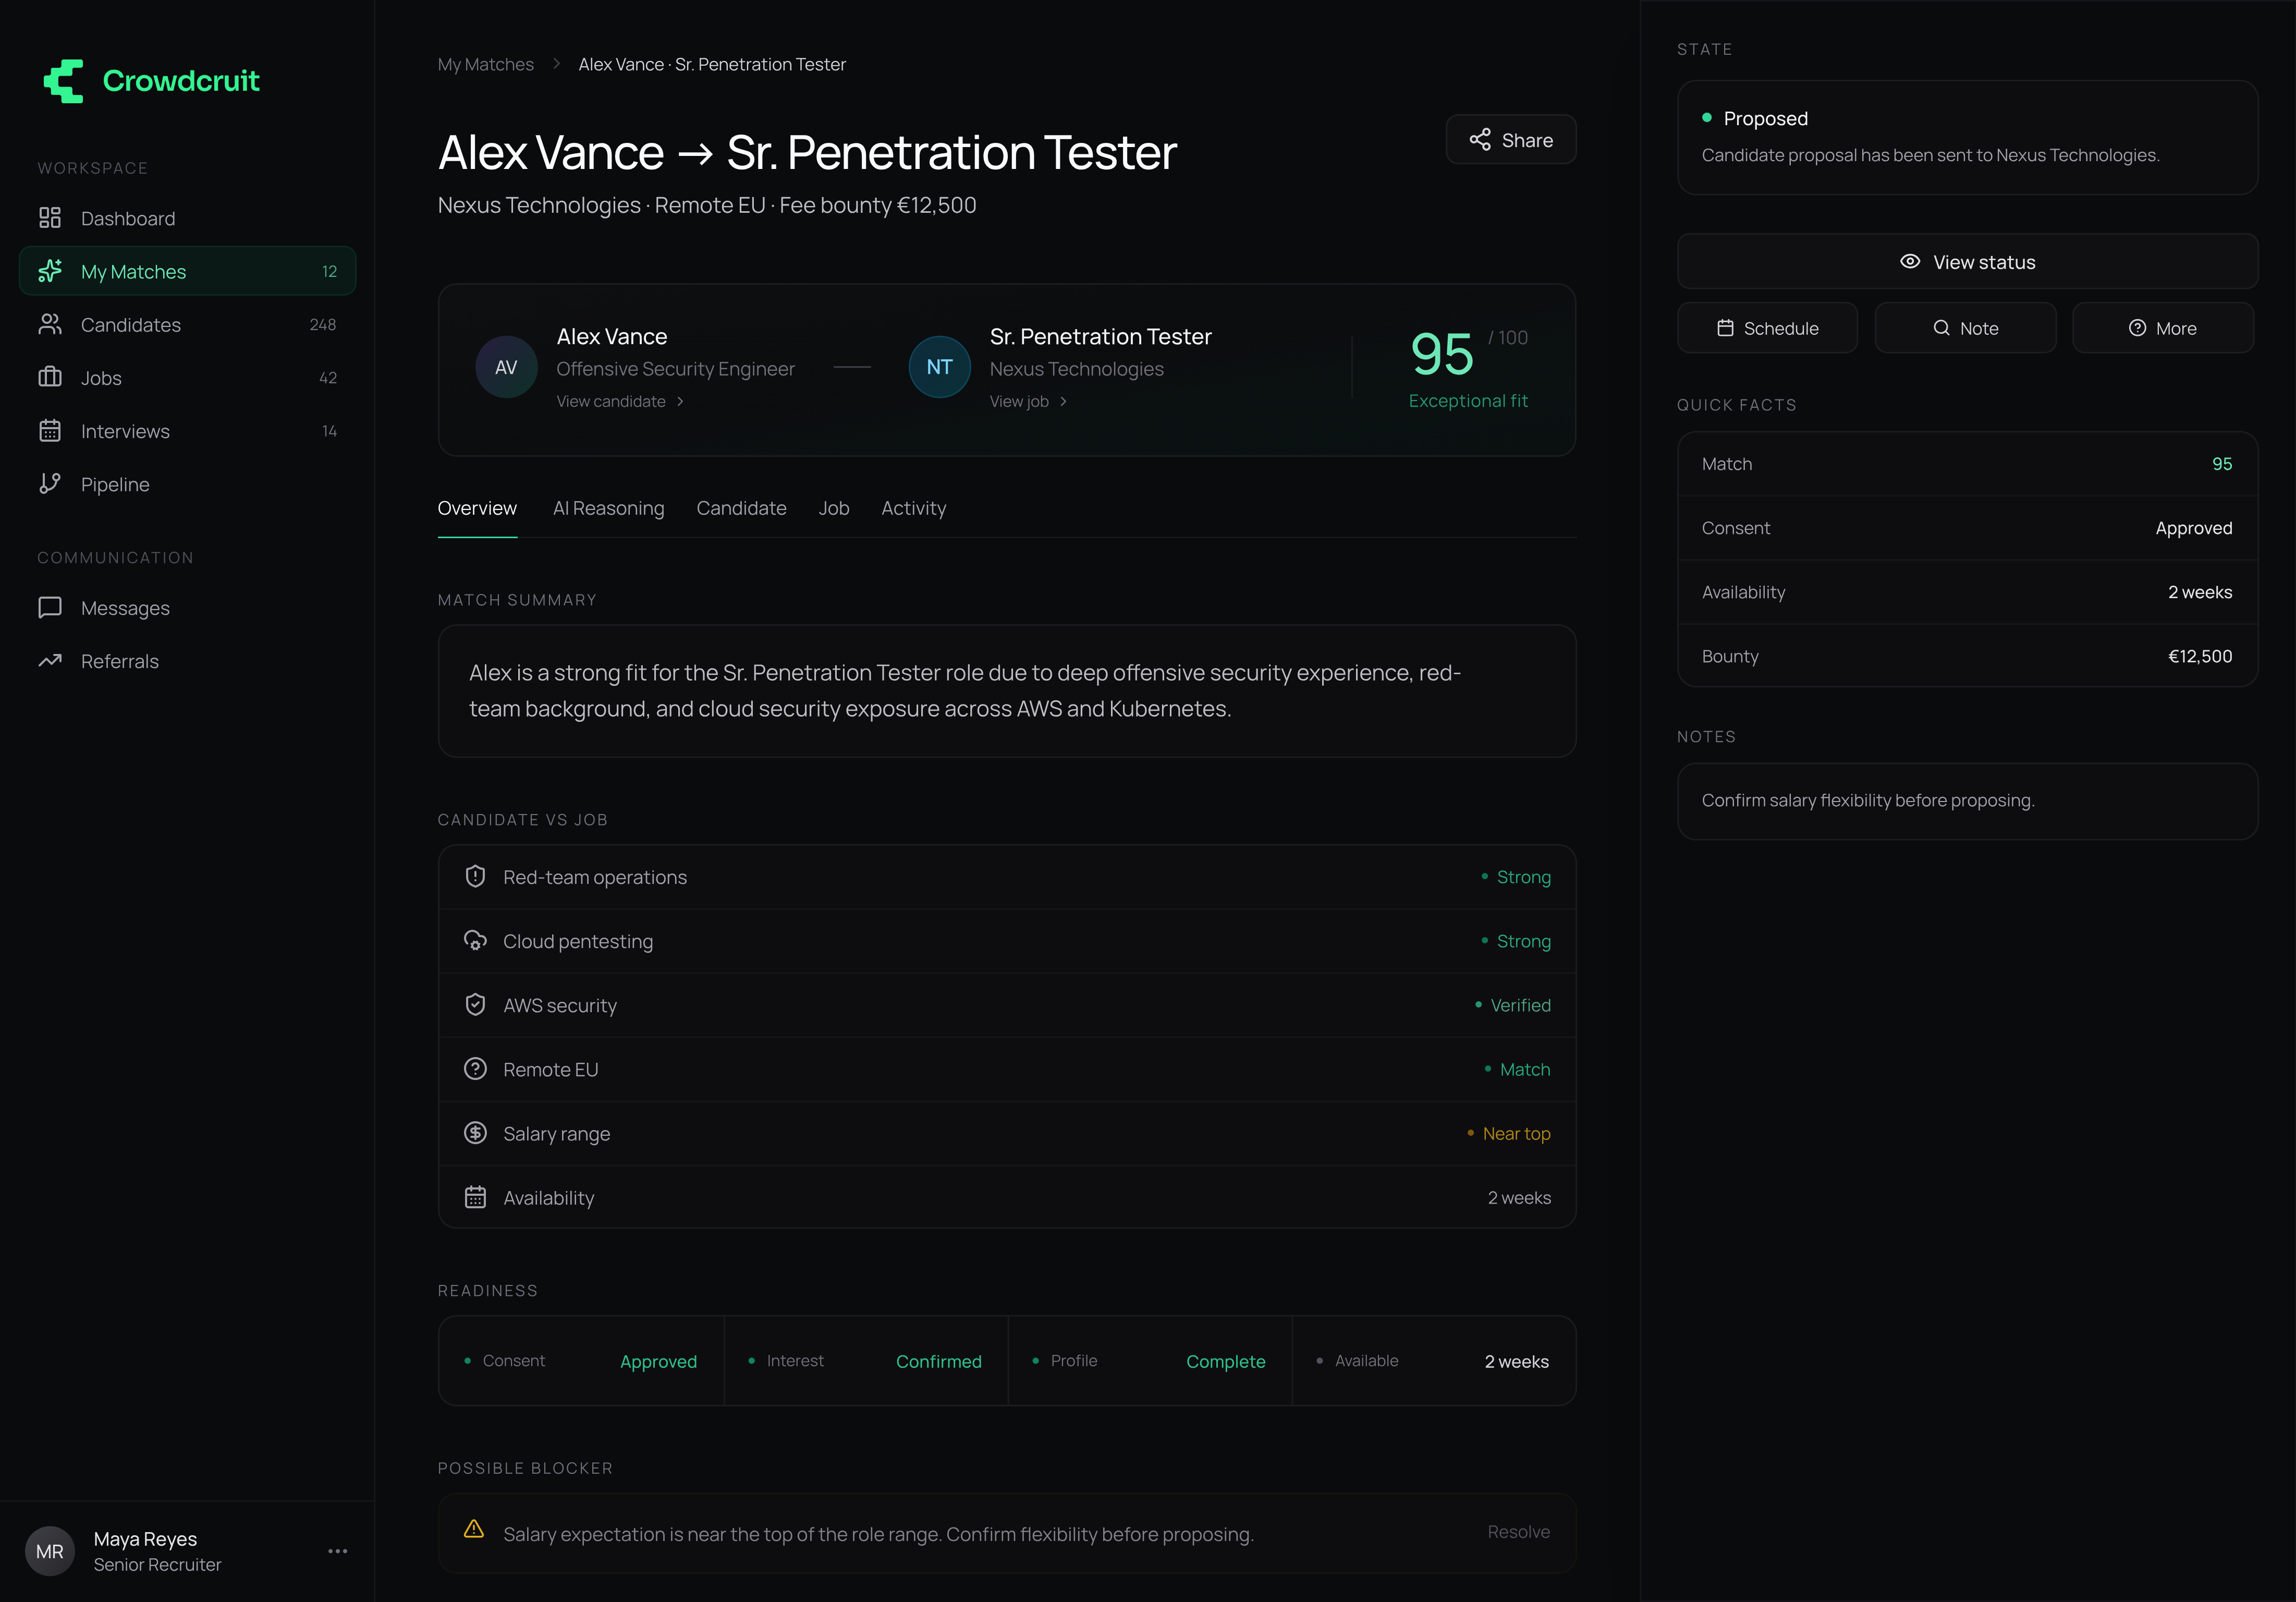Open the user menu ellipsis for Maya Reyes
The height and width of the screenshot is (1602, 2296).
(x=338, y=1551)
